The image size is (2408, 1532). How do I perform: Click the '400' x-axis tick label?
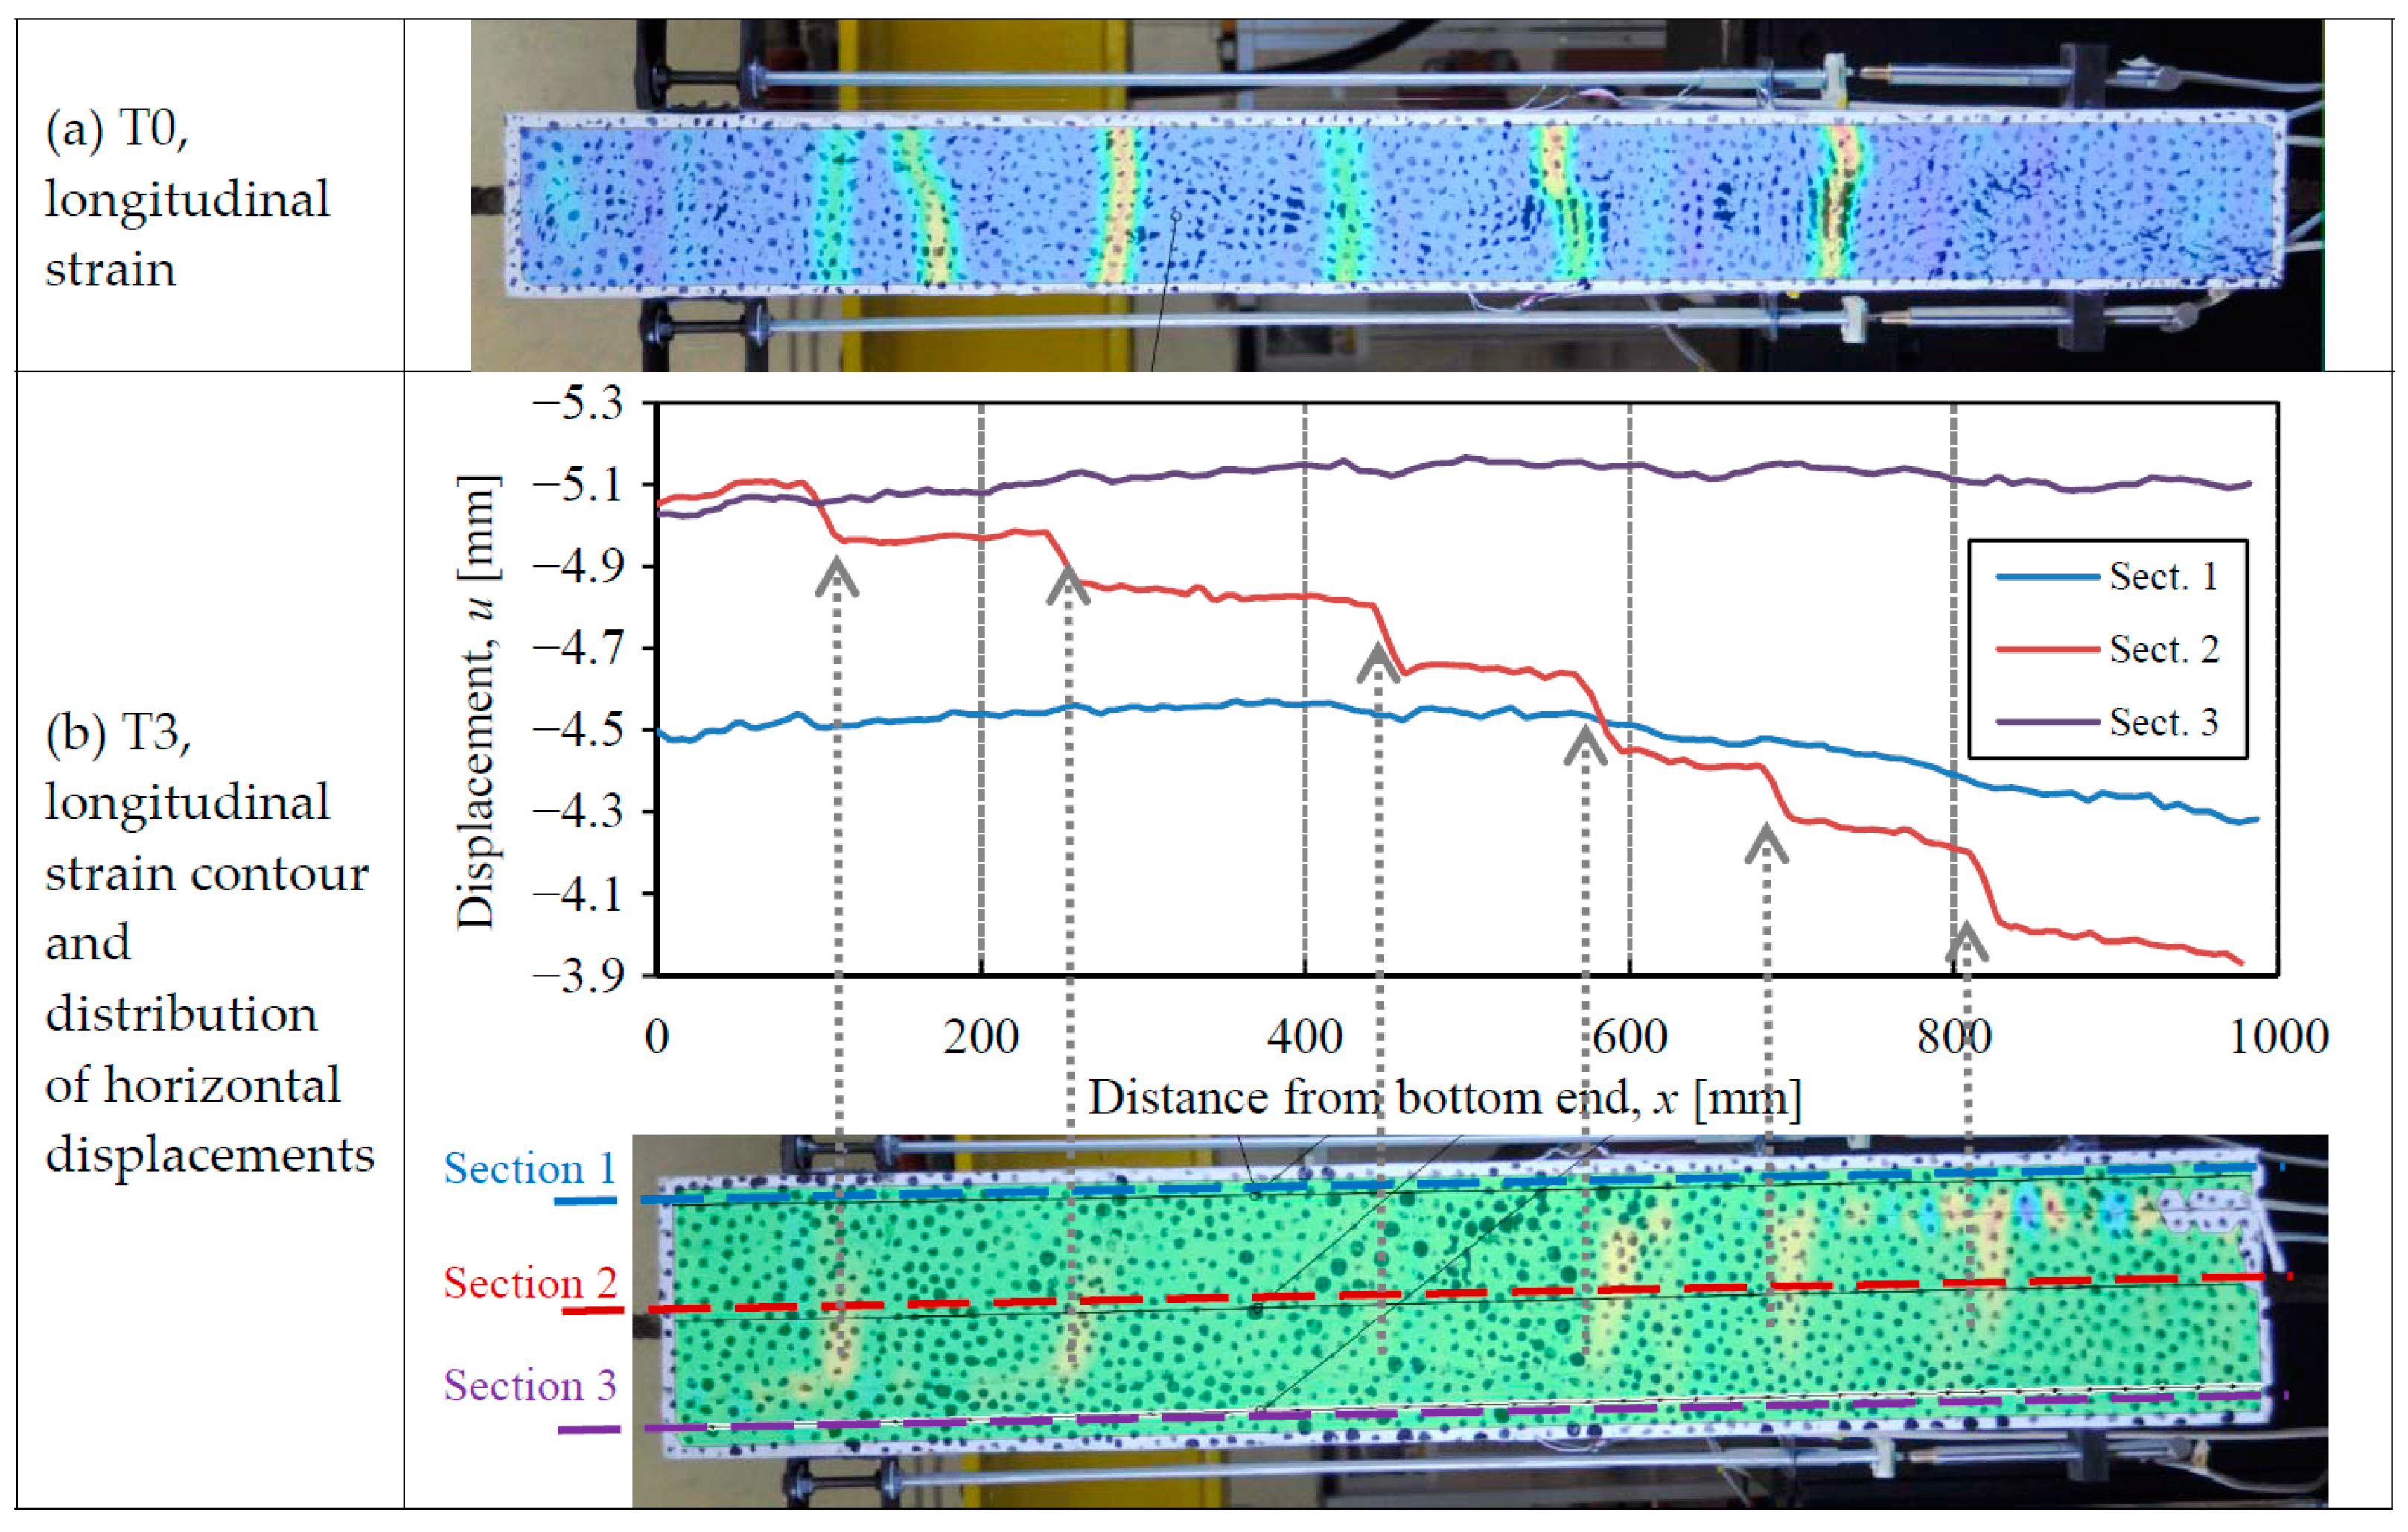[1305, 1036]
